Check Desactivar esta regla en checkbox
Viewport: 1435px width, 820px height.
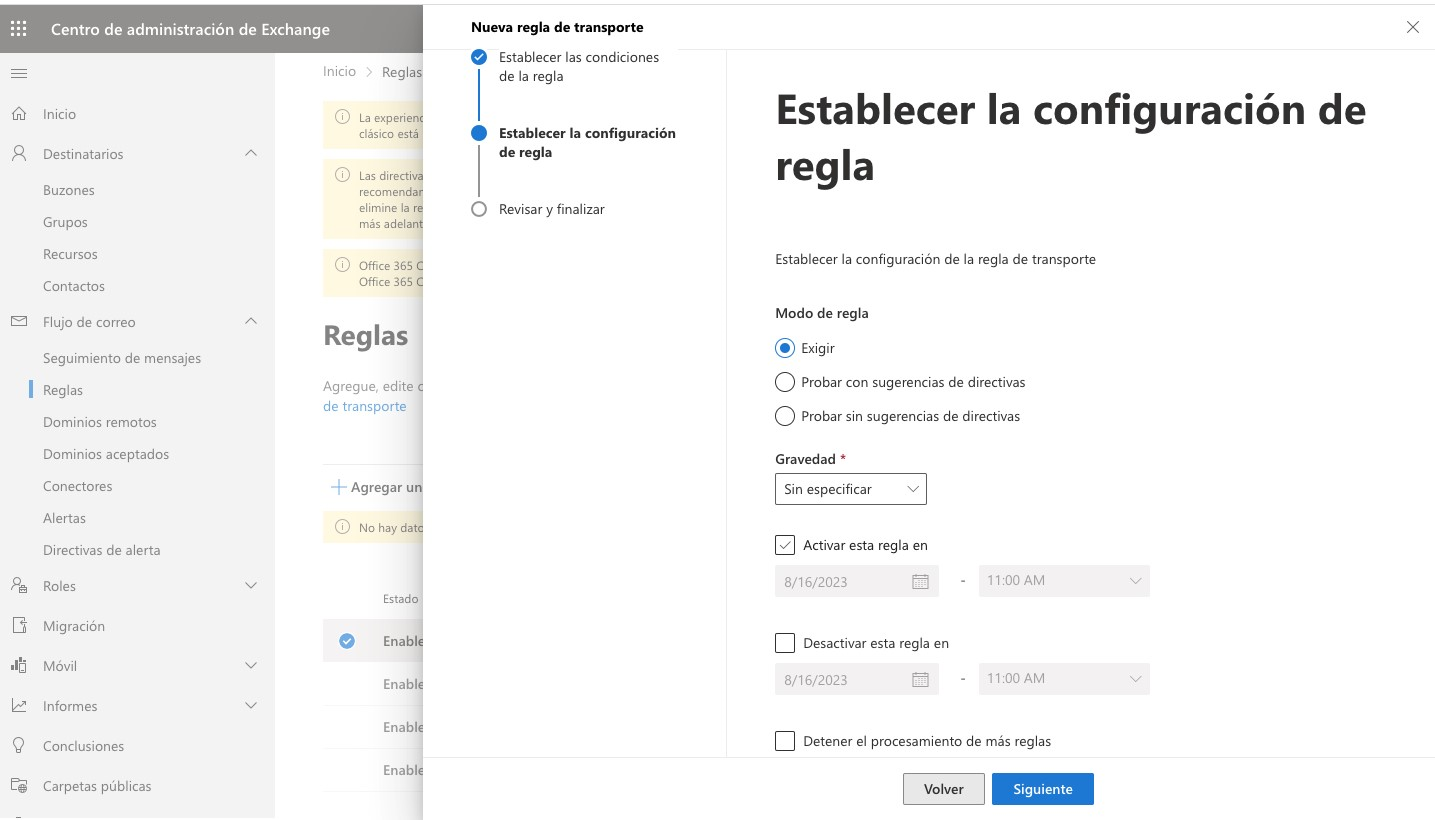[x=785, y=643]
